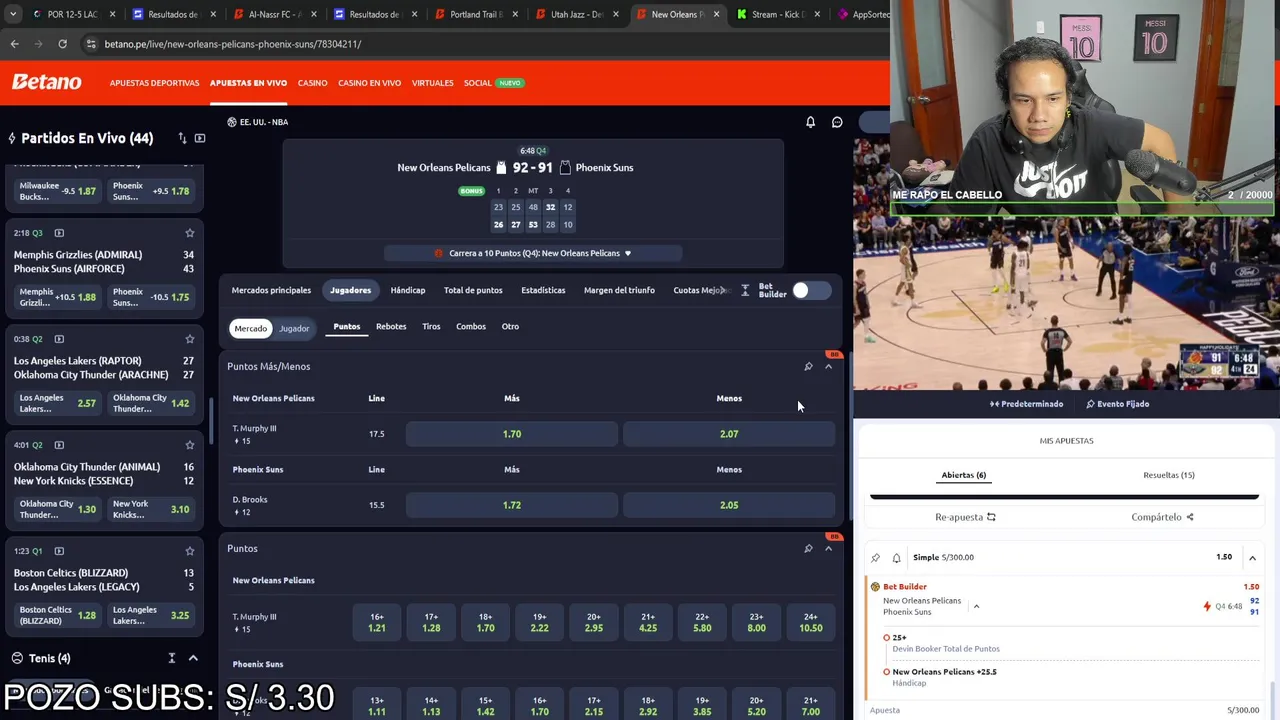The image size is (1280, 720).
Task: Open live stream icon for Celtics (BLIZZARD) match
Action: [x=59, y=551]
